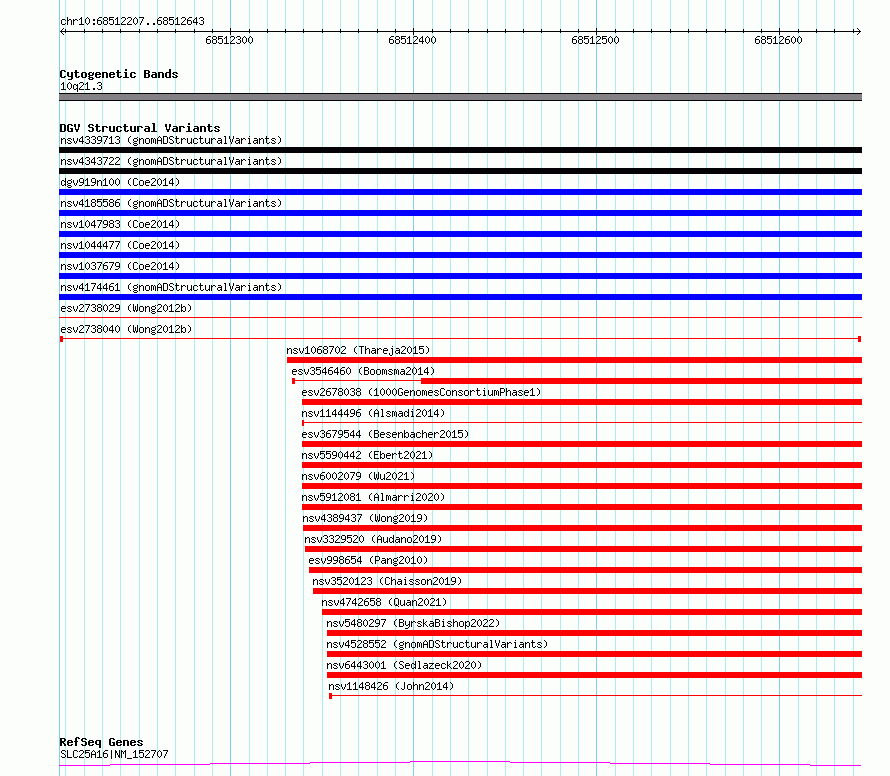Click the blue bar under dgv919n100
The height and width of the screenshot is (776, 890).
(460, 192)
